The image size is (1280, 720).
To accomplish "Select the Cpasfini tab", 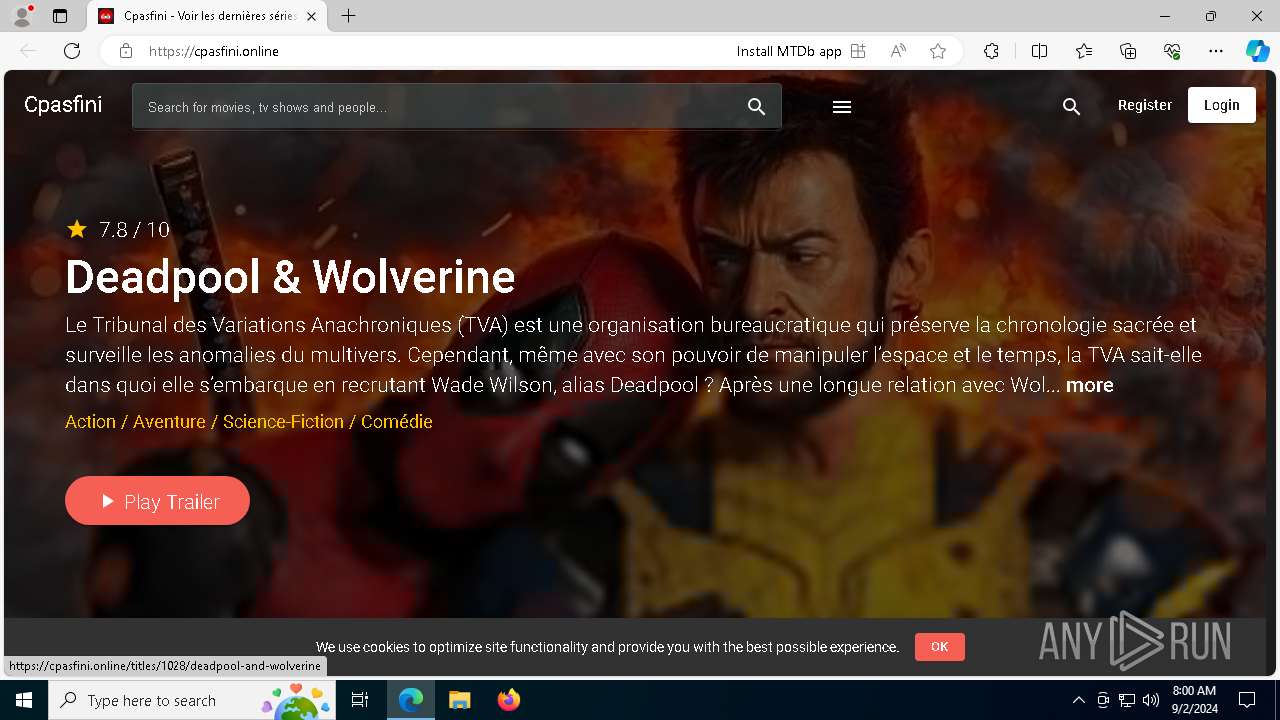I will [206, 16].
